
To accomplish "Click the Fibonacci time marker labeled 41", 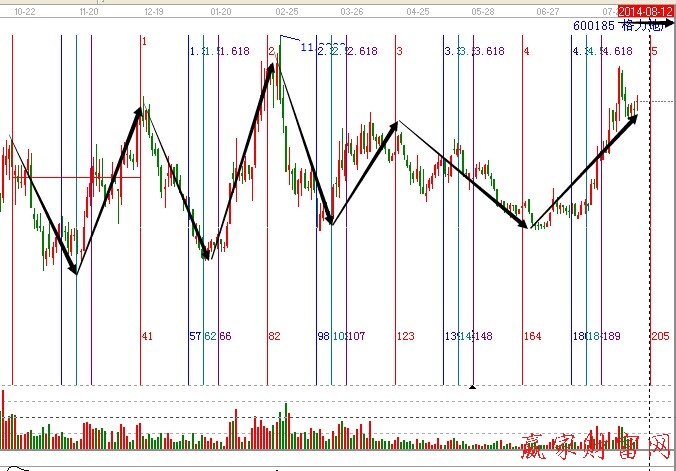I will point(147,336).
